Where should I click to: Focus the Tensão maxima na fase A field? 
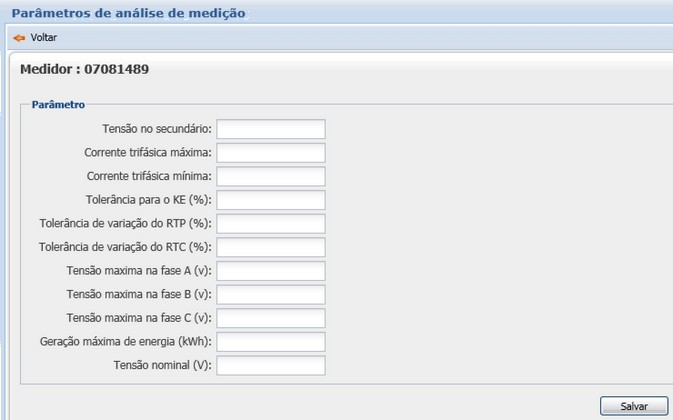(271, 271)
